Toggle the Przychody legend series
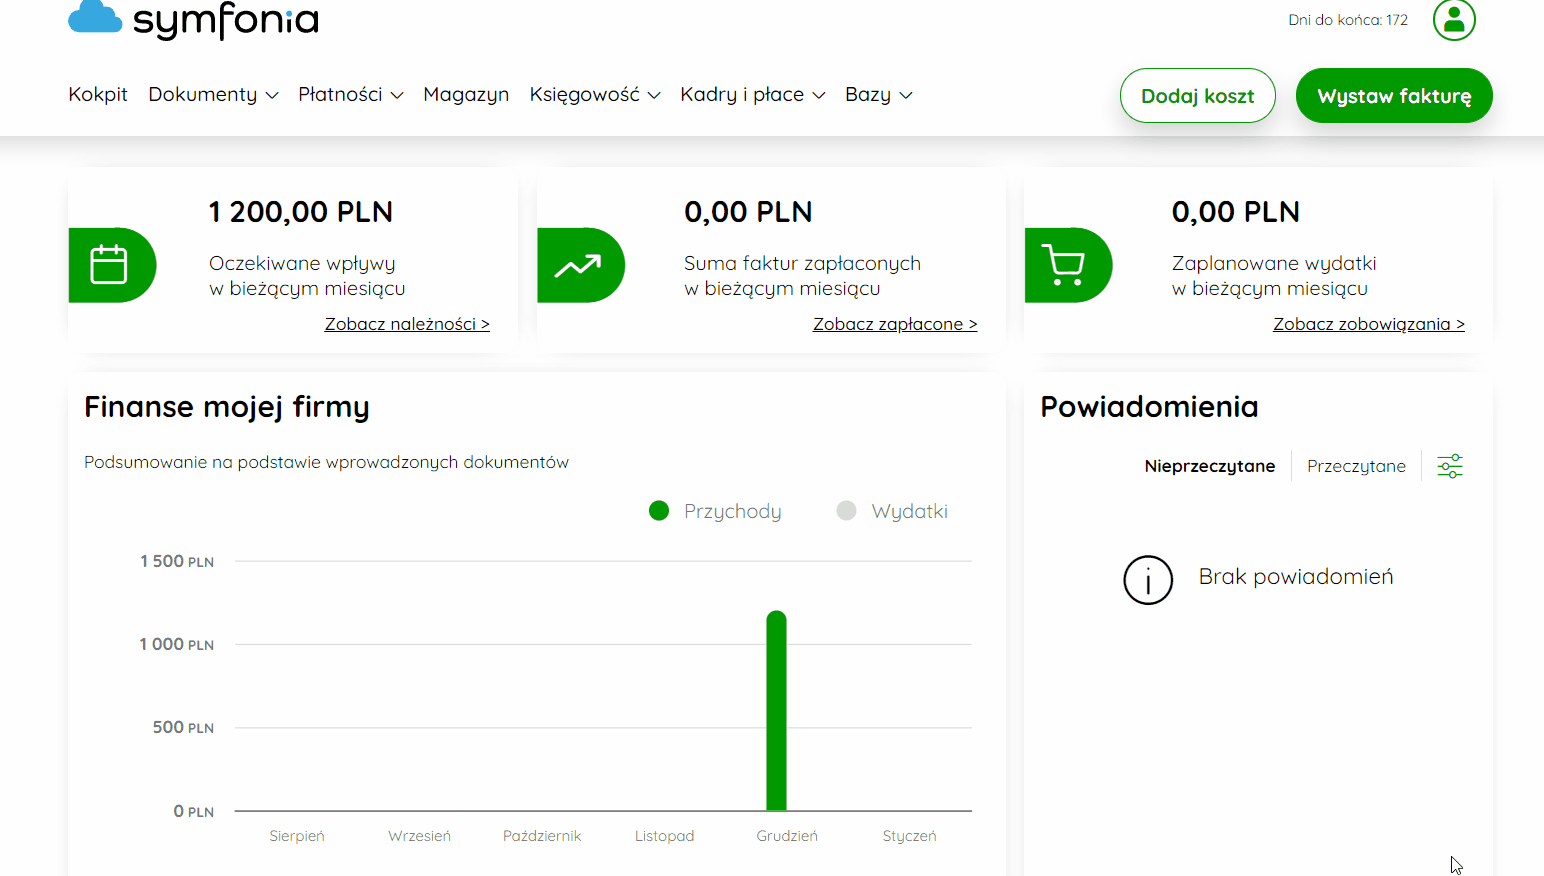The width and height of the screenshot is (1544, 876). [x=715, y=511]
